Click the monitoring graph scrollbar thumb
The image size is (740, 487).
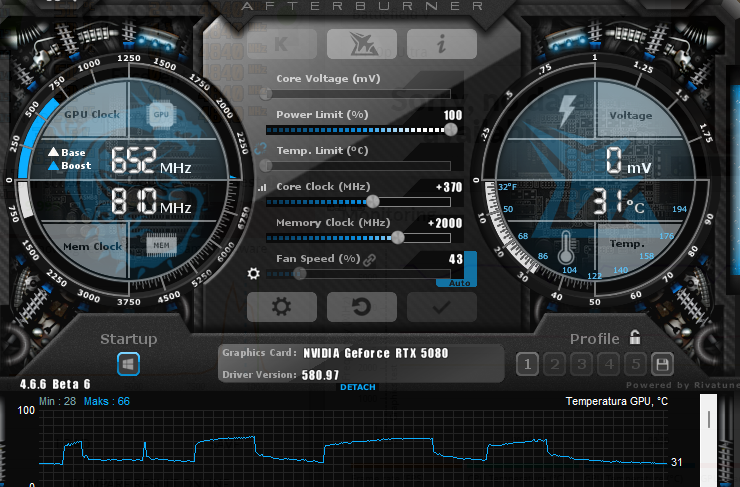pyautogui.click(x=708, y=419)
